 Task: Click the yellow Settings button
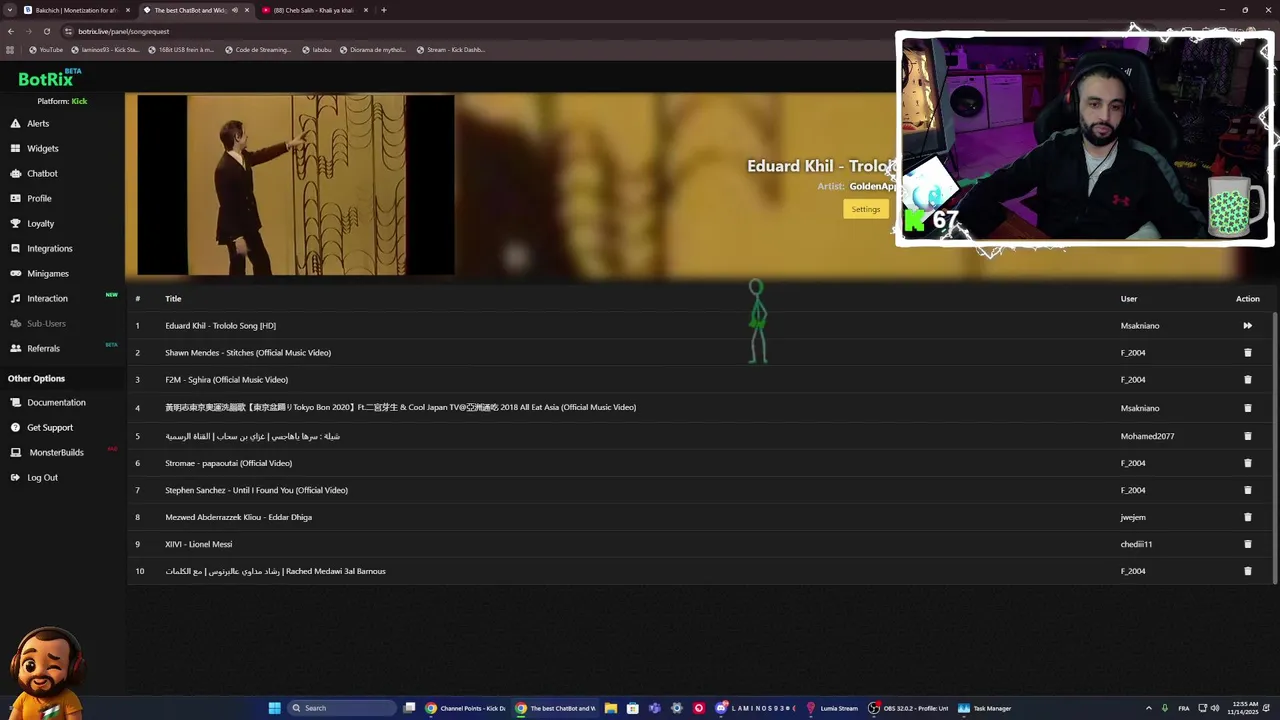[x=865, y=209]
